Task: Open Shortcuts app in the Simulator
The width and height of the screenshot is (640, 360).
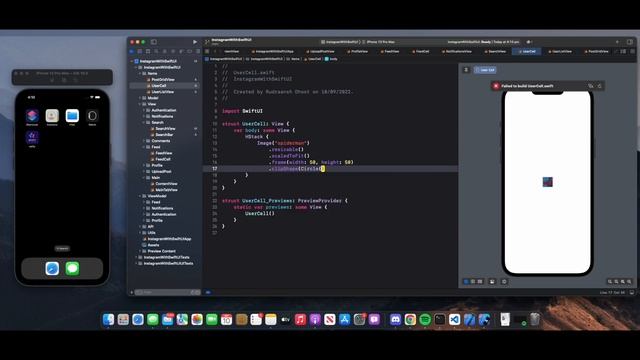Action: point(32,116)
